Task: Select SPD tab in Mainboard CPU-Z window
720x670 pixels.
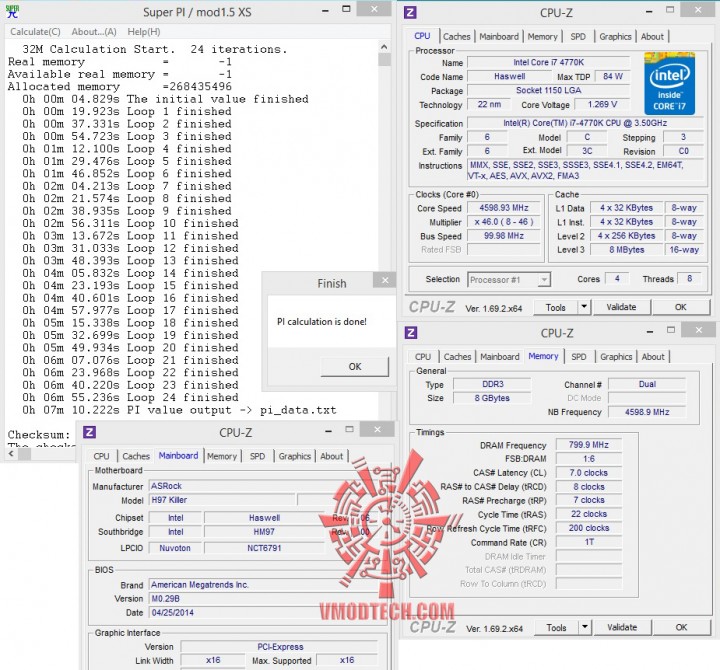Action: tap(257, 456)
